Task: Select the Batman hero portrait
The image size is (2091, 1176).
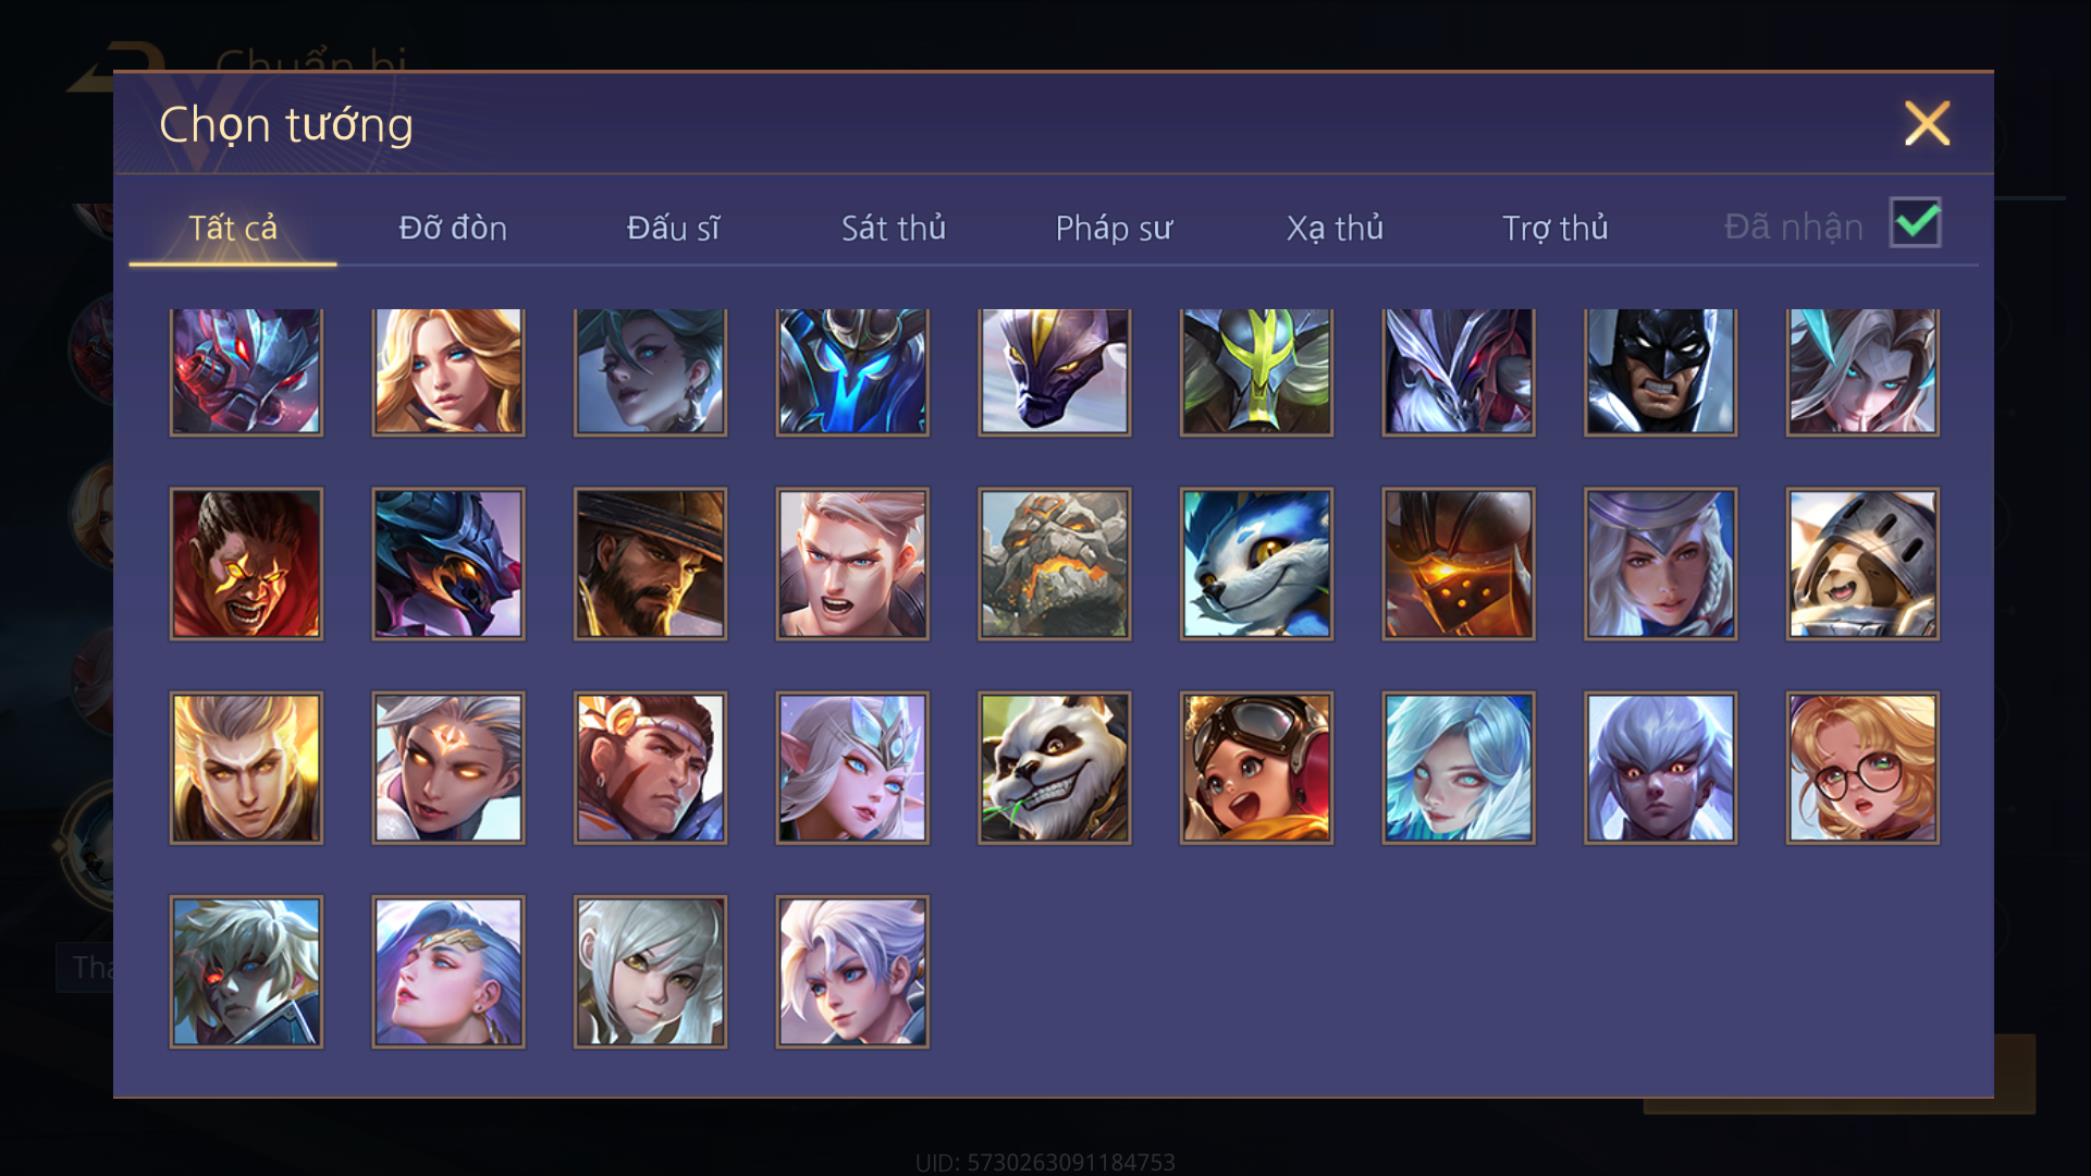Action: click(x=1660, y=371)
